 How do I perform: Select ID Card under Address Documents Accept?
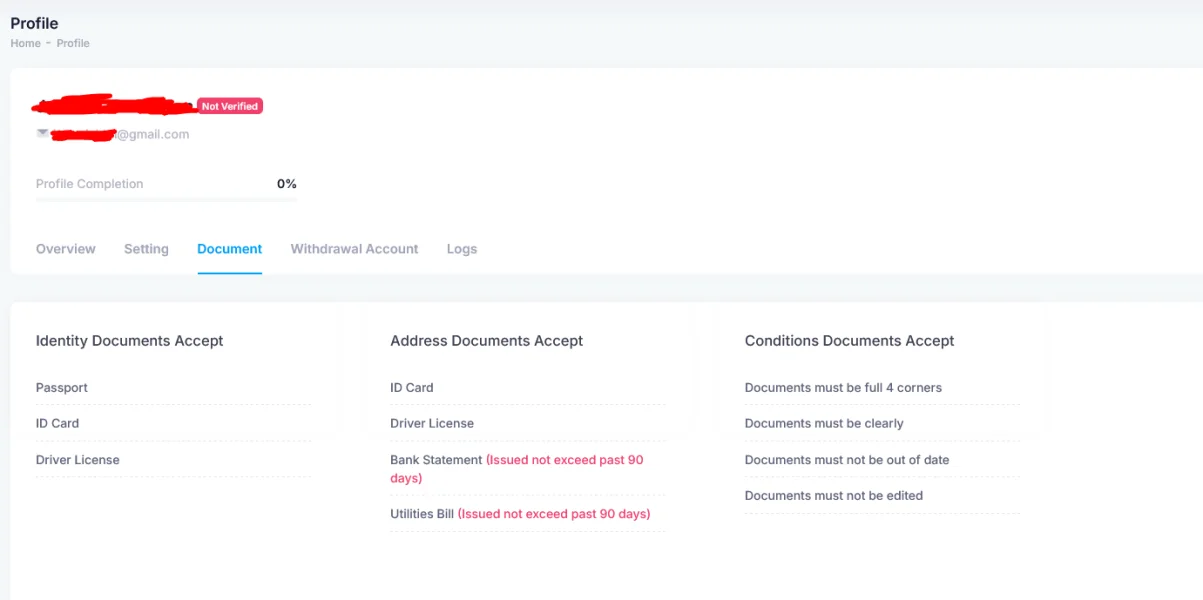[412, 388]
